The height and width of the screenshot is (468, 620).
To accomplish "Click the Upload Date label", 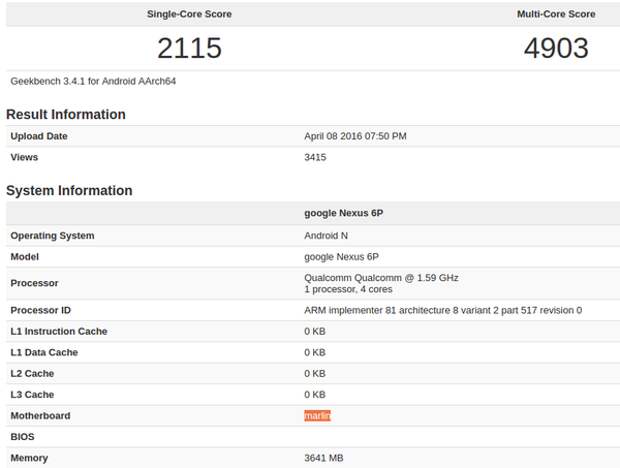I will [39, 136].
